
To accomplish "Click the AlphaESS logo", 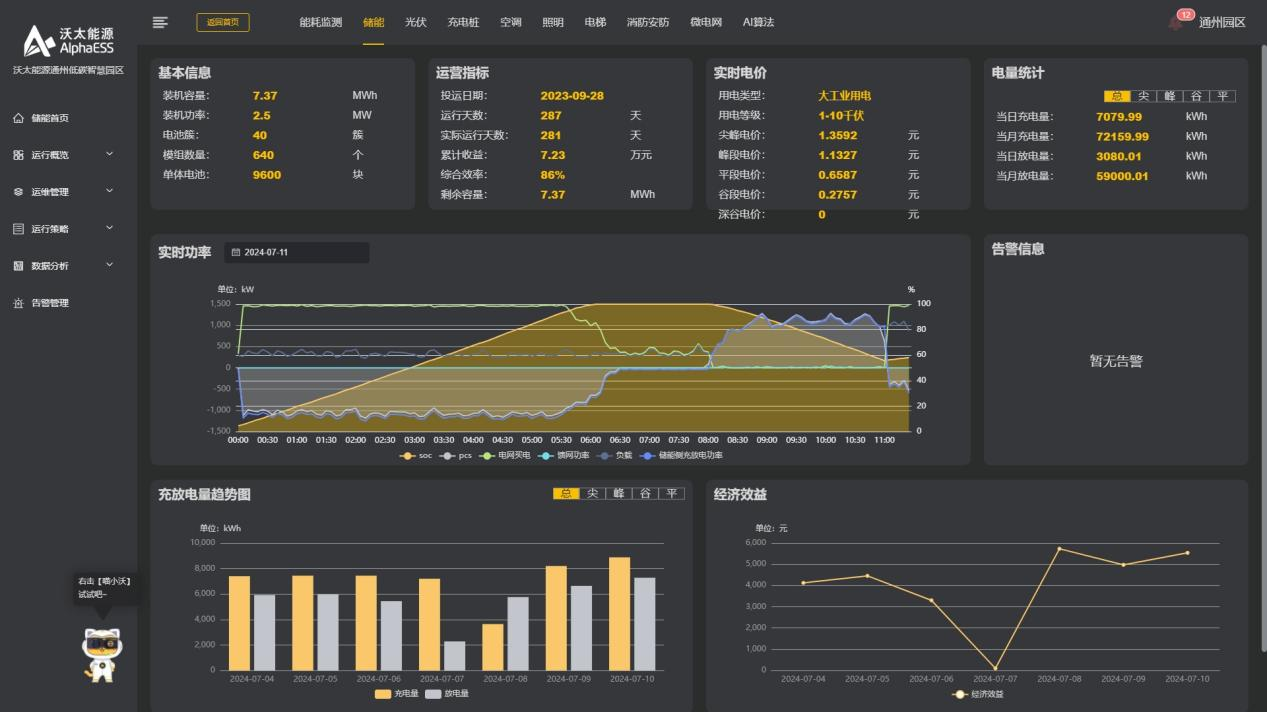I will point(68,42).
